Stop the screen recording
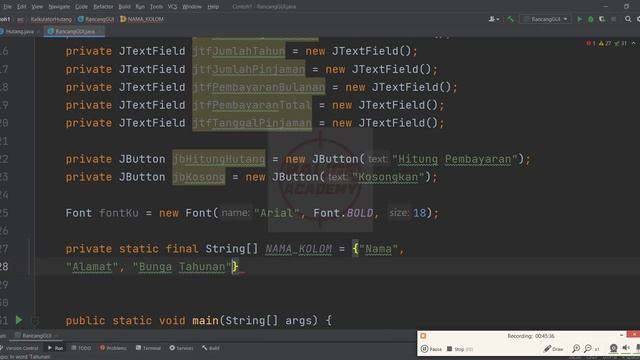This screenshot has height=360, width=640. (x=460, y=349)
